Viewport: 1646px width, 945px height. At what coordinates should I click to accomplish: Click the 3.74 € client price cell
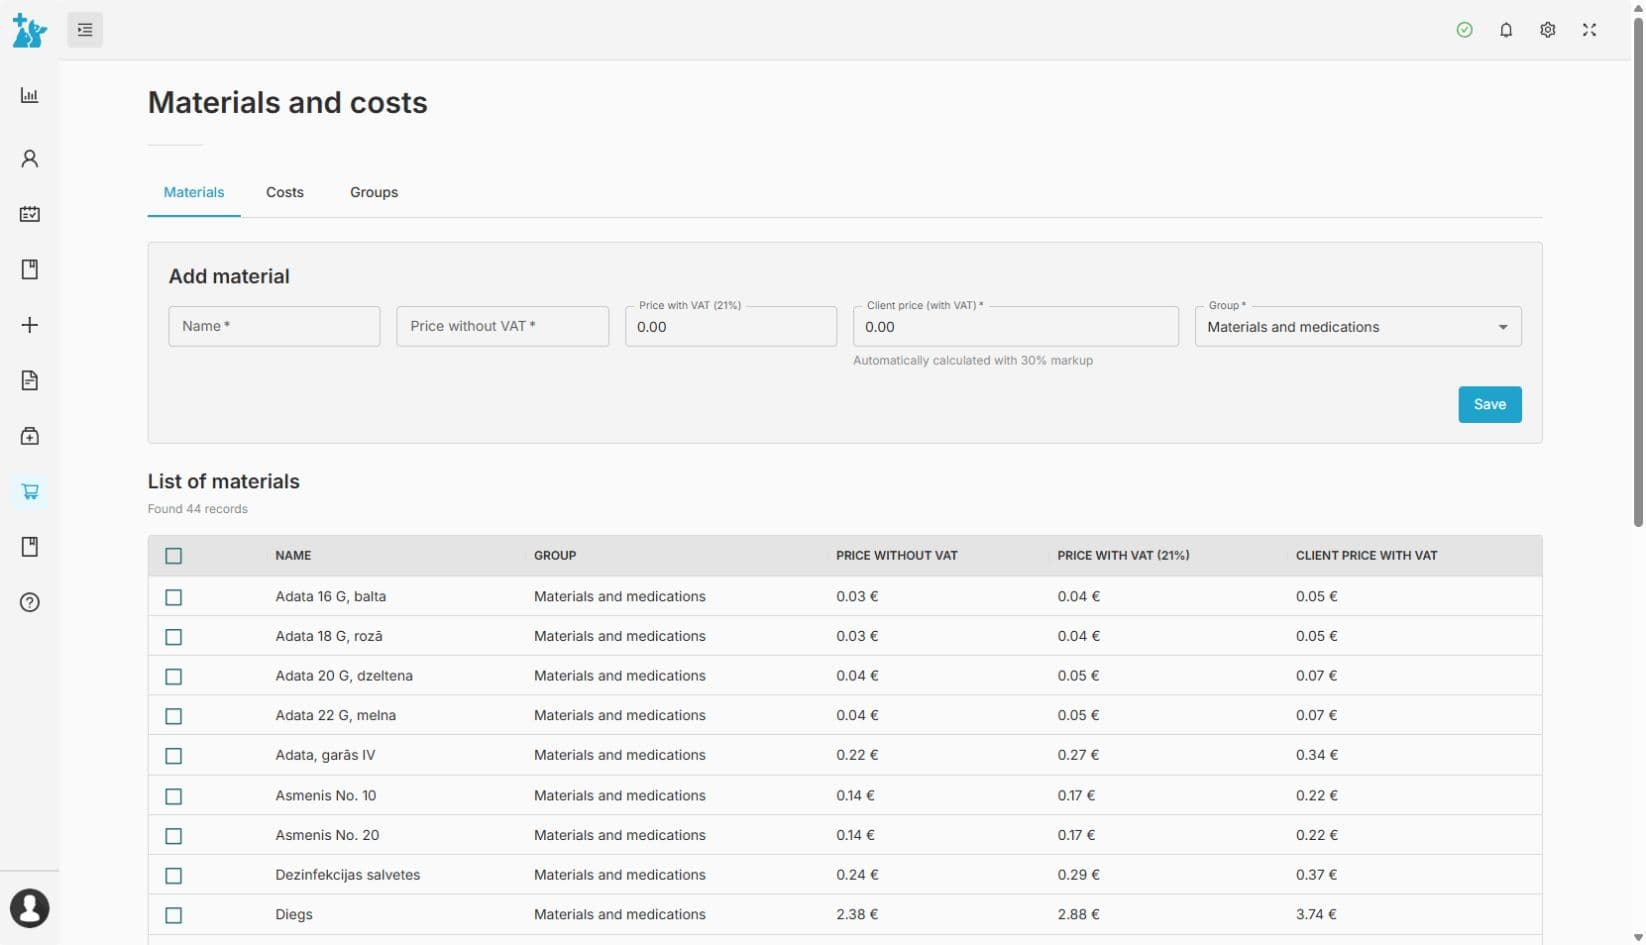1317,914
